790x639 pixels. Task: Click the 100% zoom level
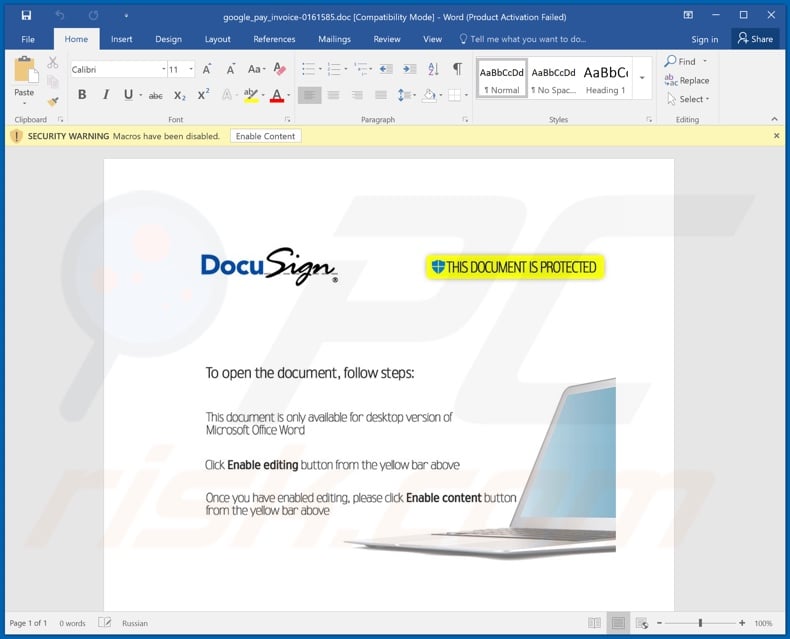pyautogui.click(x=763, y=623)
